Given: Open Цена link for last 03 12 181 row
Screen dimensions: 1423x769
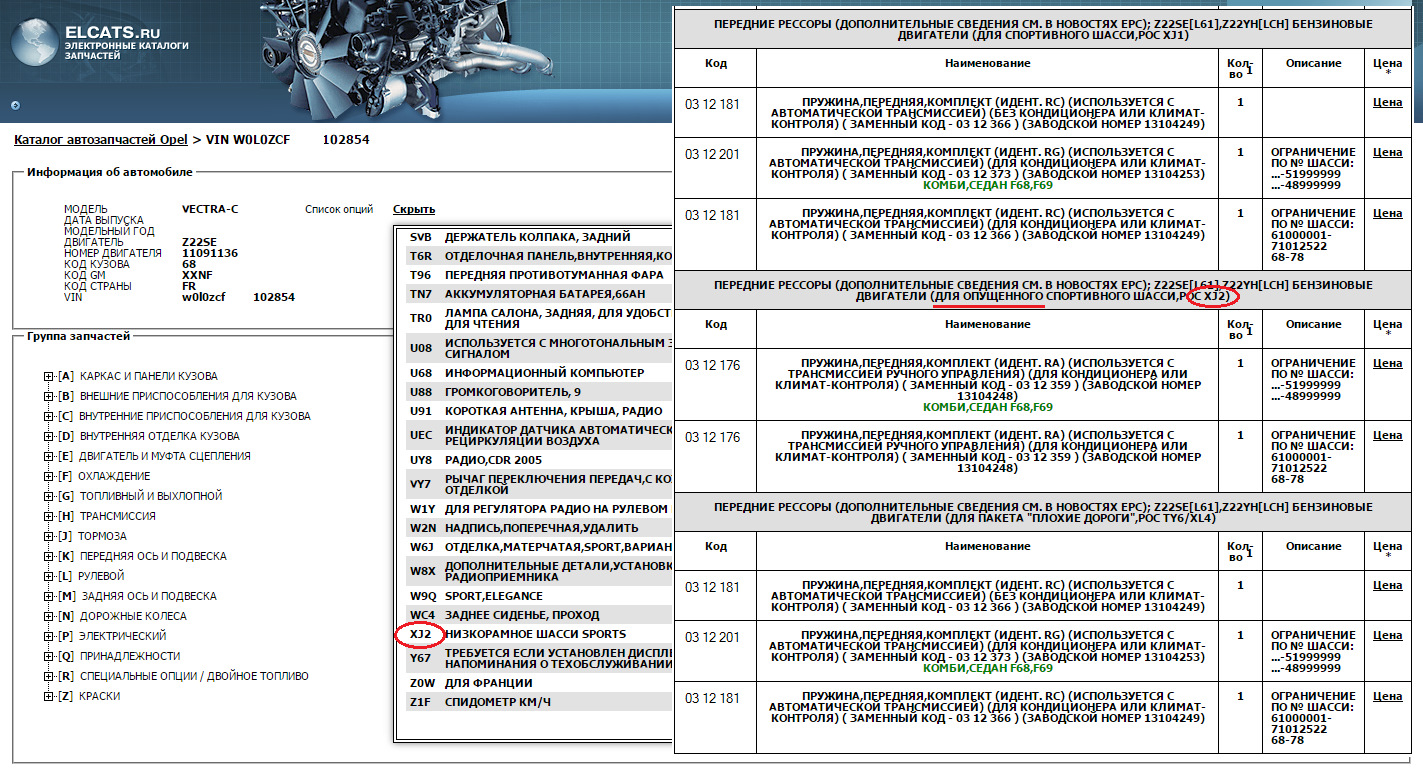Looking at the screenshot, I should (x=1387, y=696).
